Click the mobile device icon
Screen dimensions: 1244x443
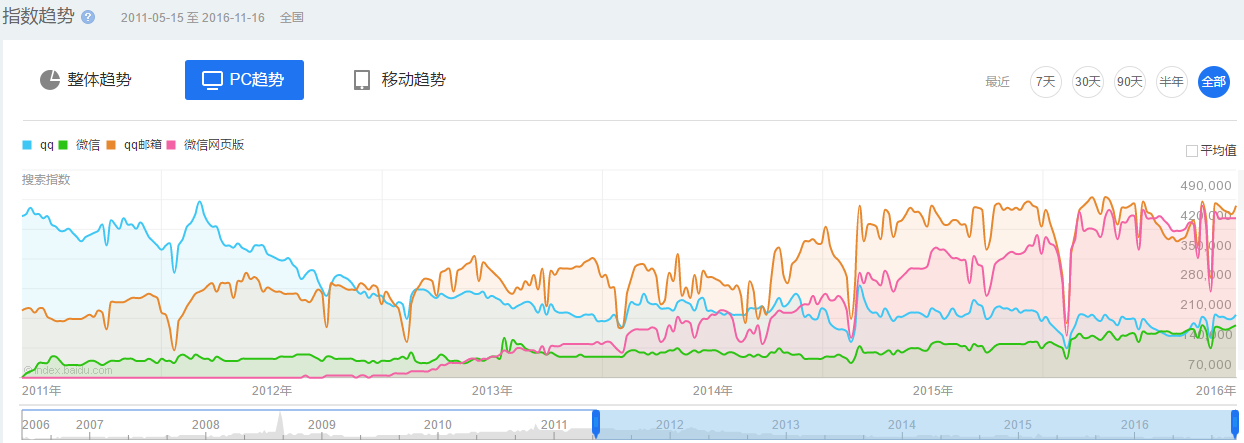[x=362, y=80]
